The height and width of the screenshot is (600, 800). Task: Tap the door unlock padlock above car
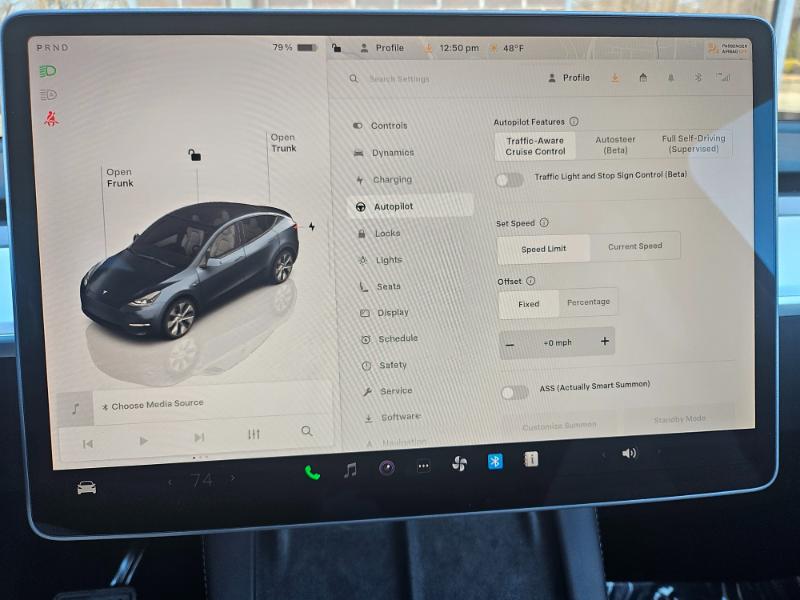click(x=194, y=155)
